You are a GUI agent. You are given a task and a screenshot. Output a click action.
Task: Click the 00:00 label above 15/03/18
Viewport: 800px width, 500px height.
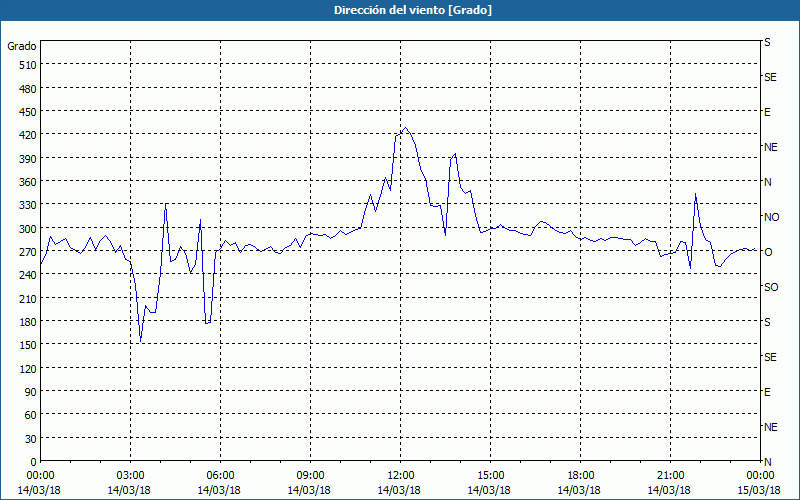coord(760,476)
